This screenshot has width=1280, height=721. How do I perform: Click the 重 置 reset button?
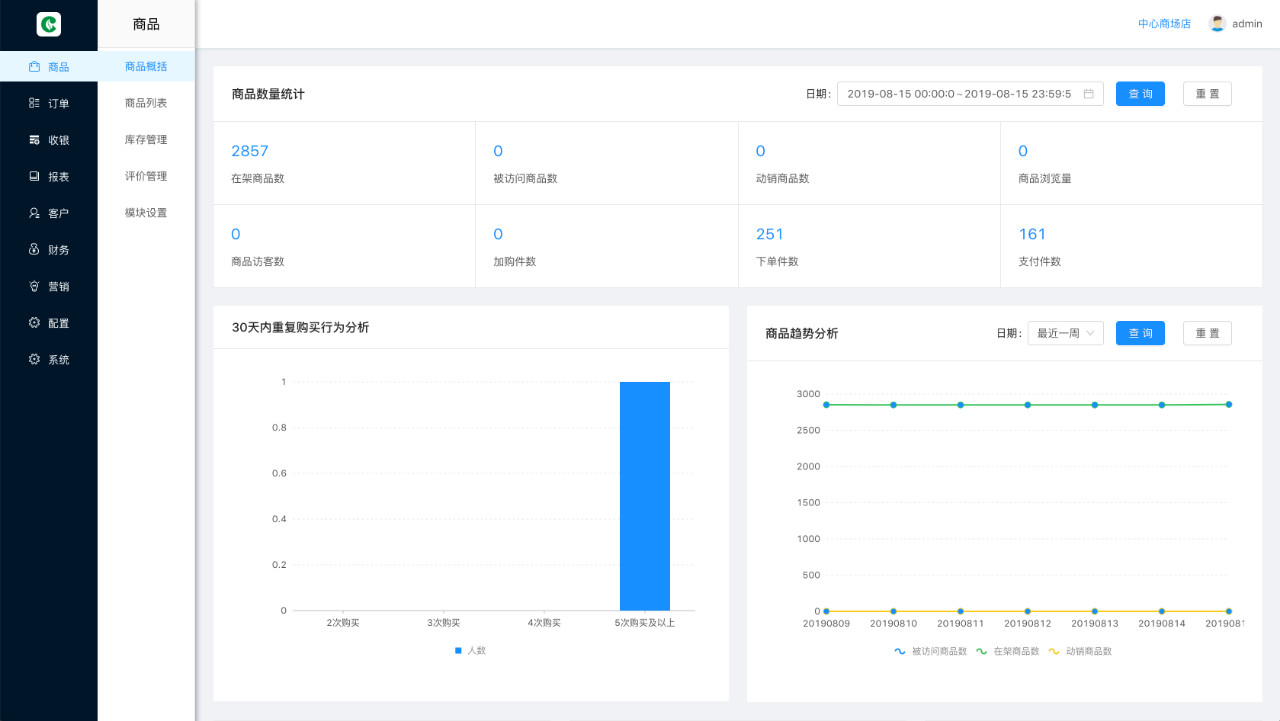pos(1207,93)
